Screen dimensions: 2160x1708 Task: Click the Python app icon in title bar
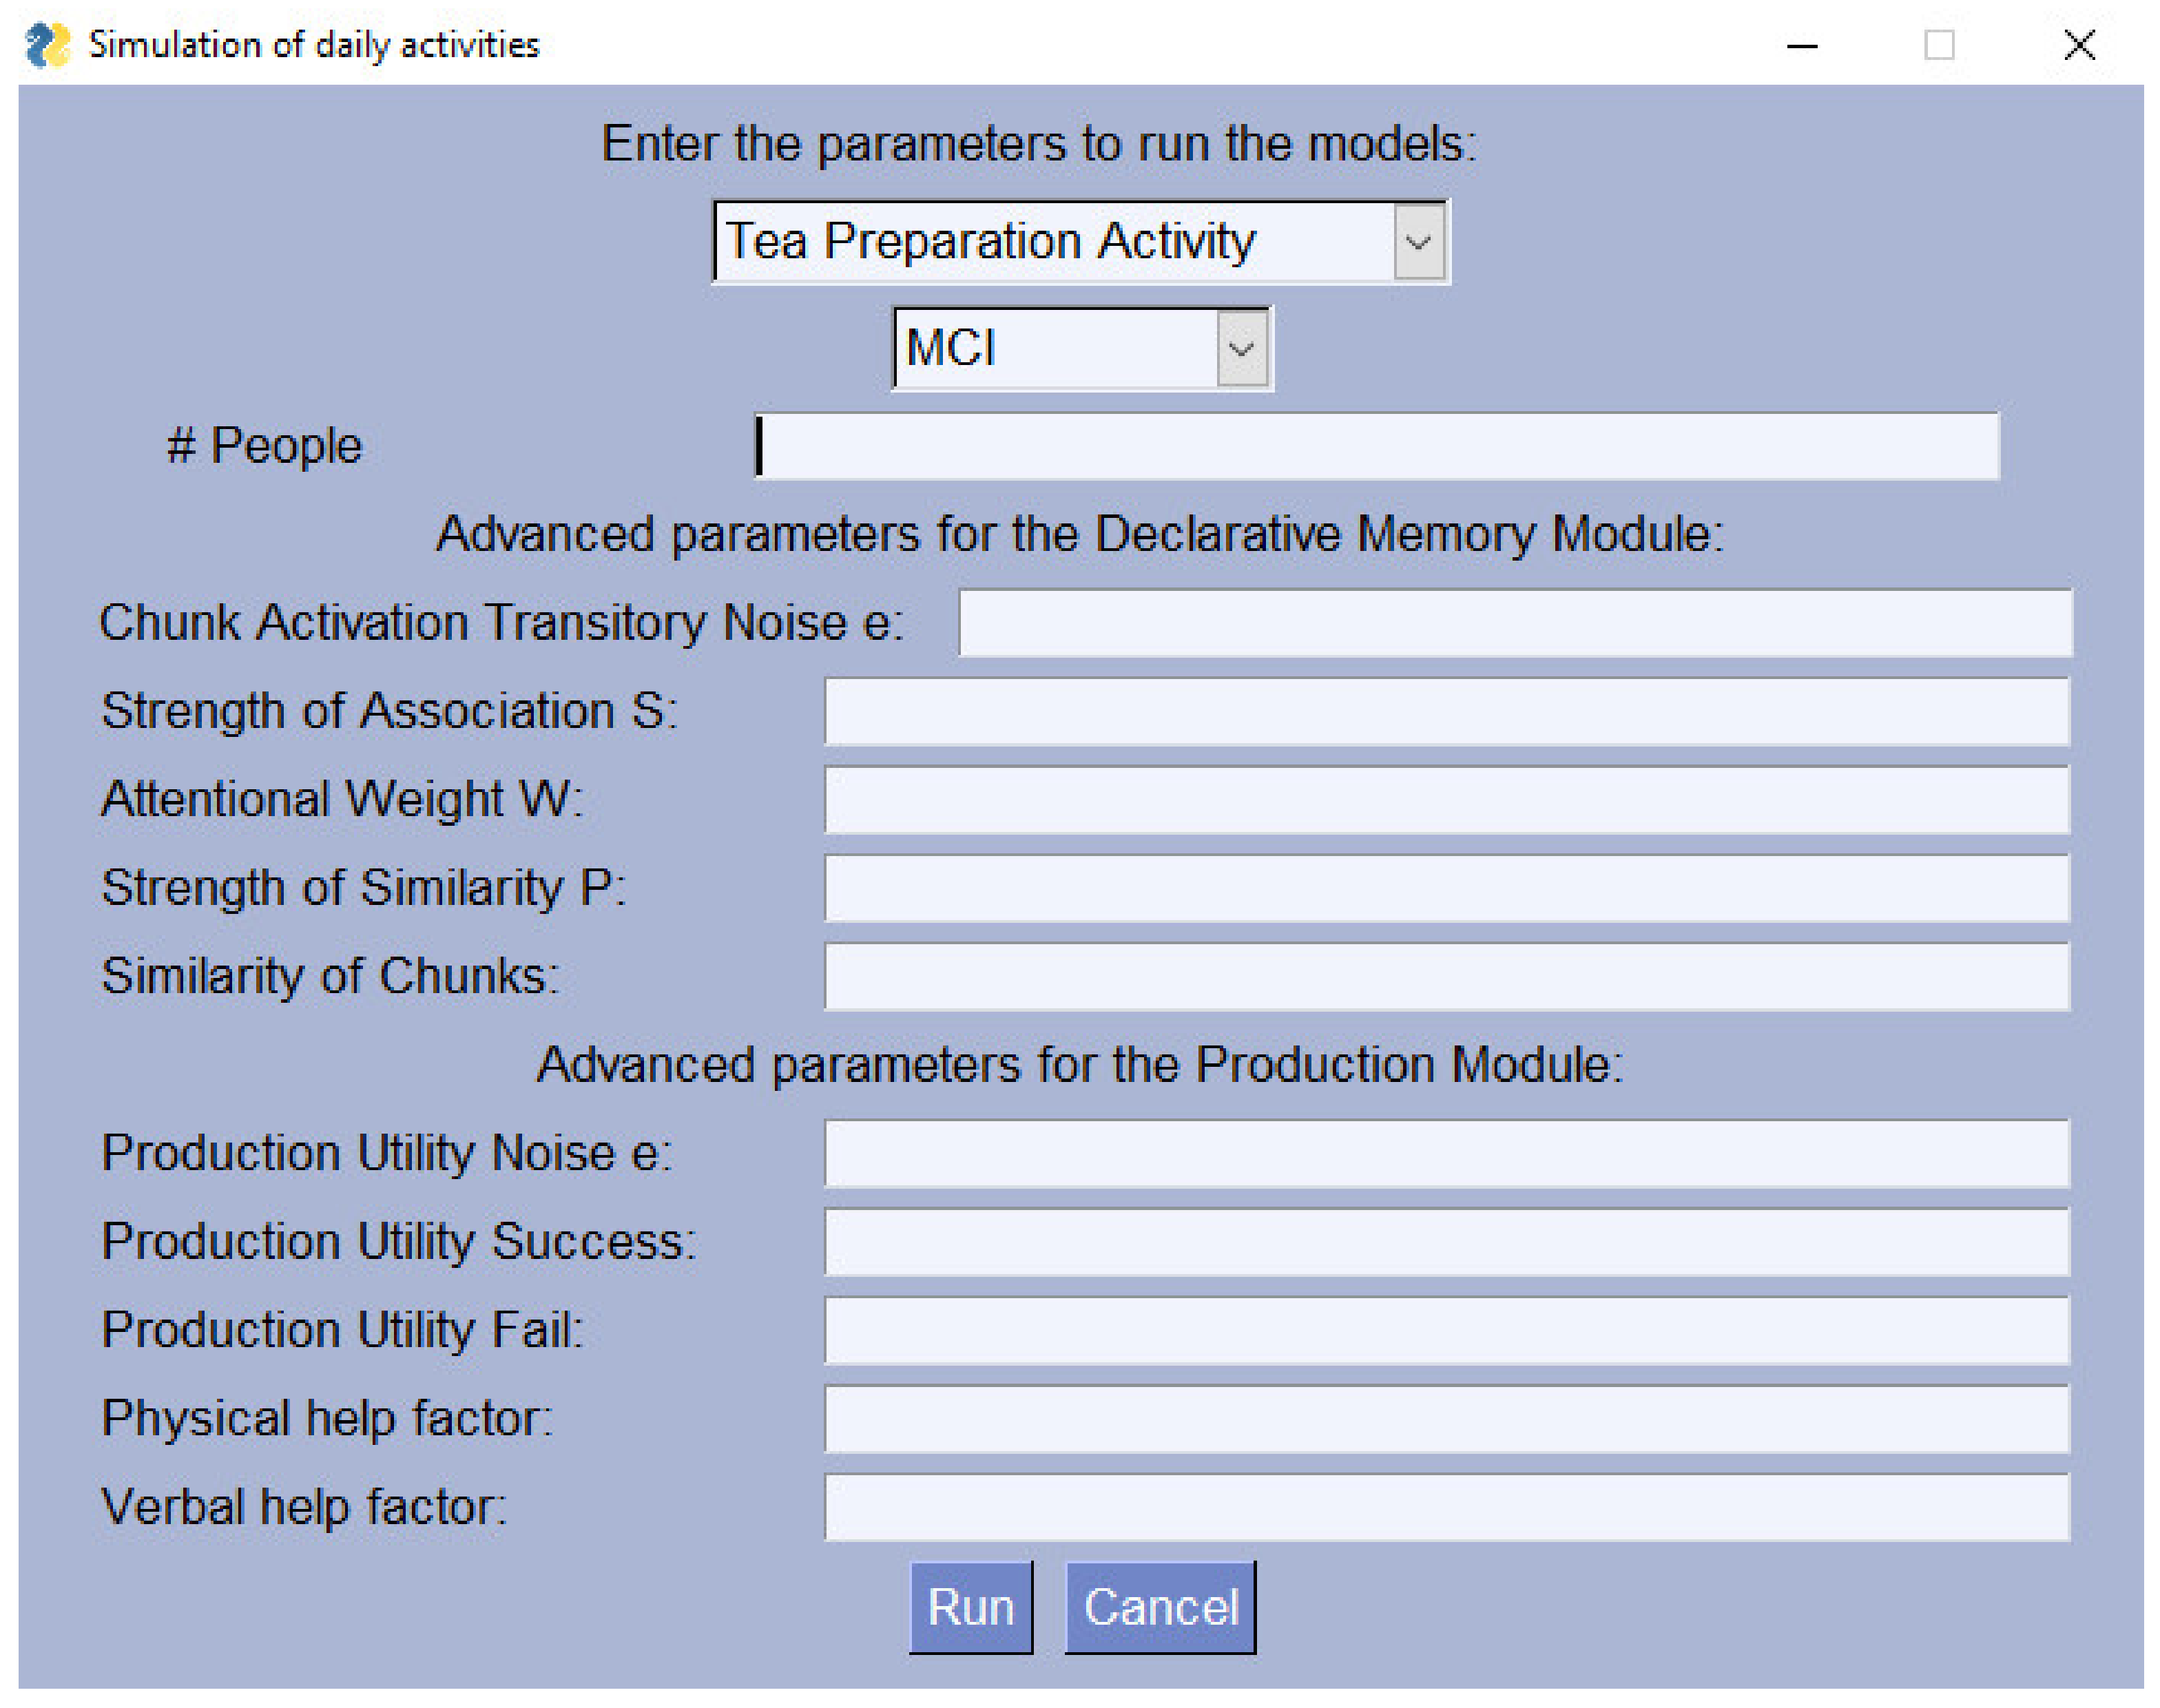[x=47, y=45]
